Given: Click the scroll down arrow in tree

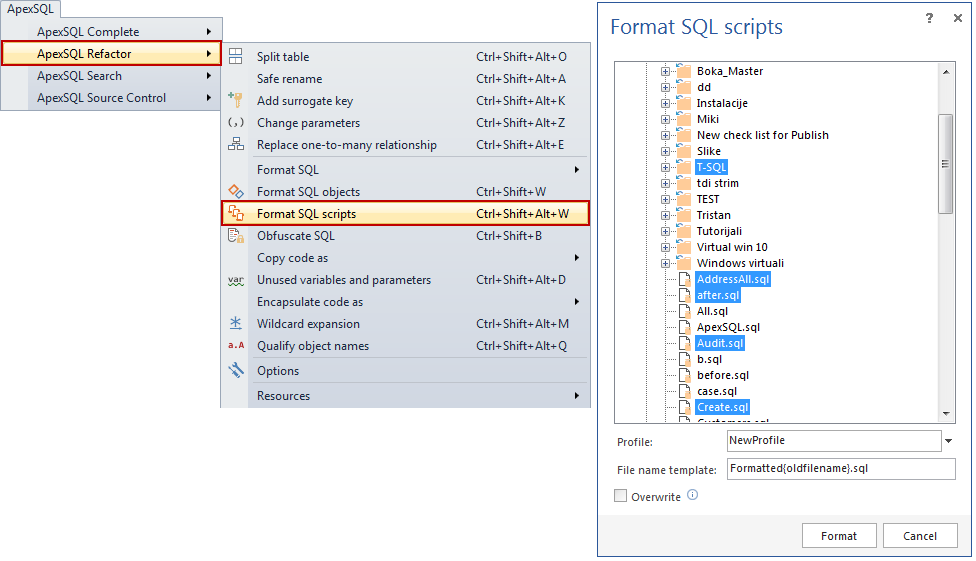Looking at the screenshot, I should click(x=946, y=413).
